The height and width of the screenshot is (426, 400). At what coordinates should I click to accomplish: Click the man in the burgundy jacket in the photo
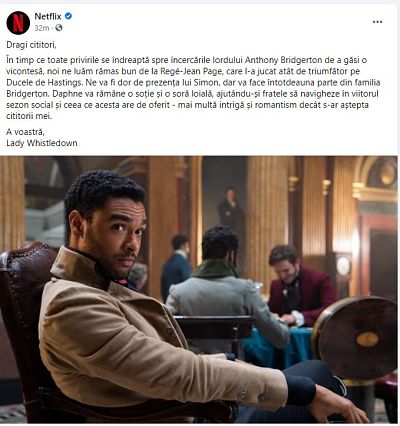(x=298, y=287)
